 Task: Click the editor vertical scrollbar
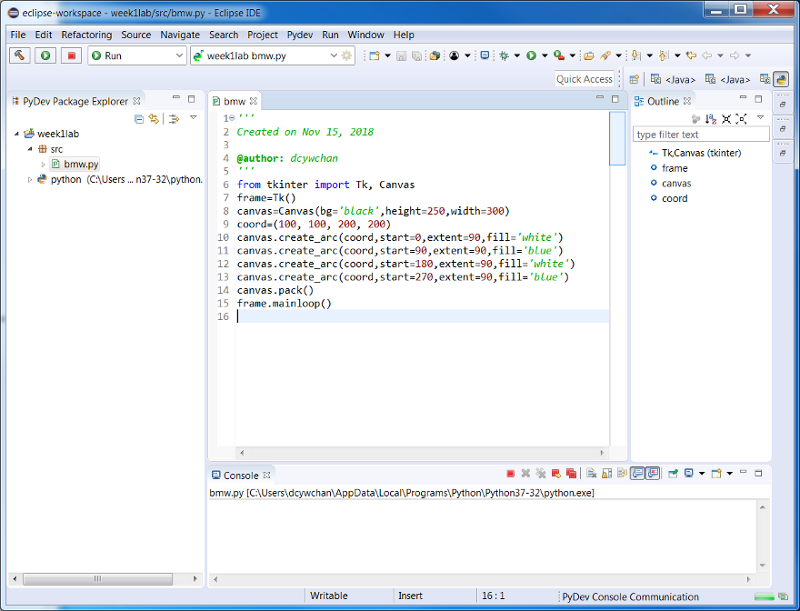(x=617, y=140)
